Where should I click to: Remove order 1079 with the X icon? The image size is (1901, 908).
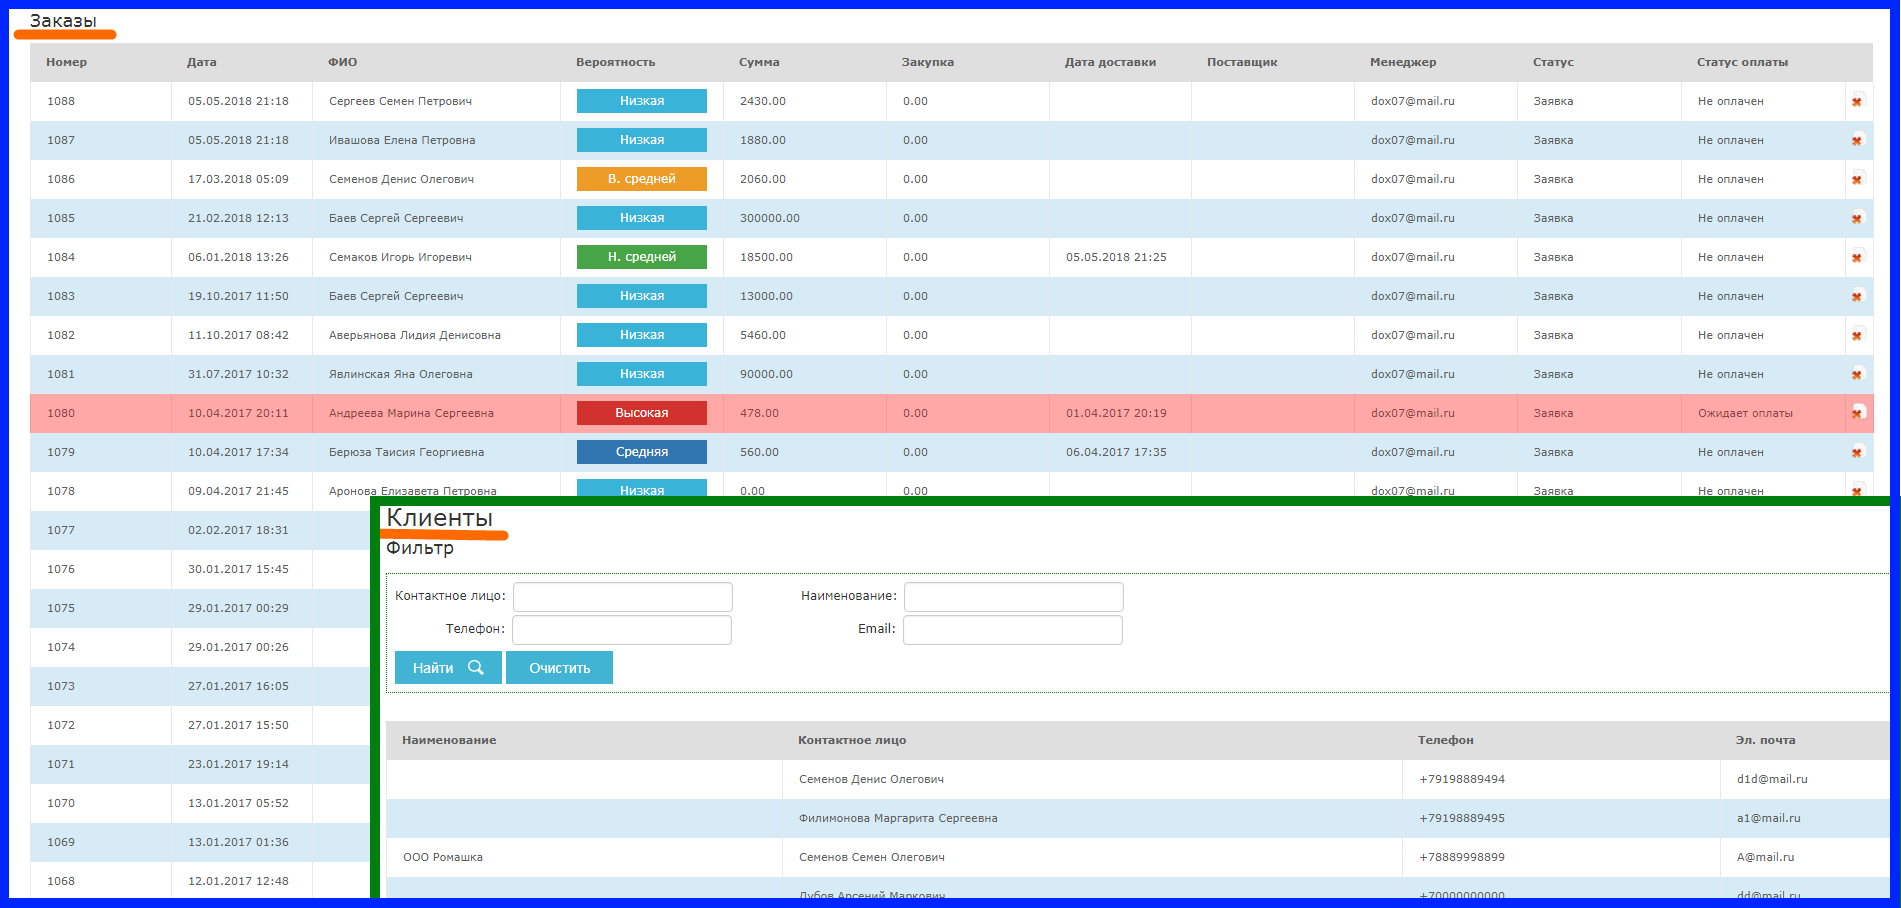tap(1857, 452)
